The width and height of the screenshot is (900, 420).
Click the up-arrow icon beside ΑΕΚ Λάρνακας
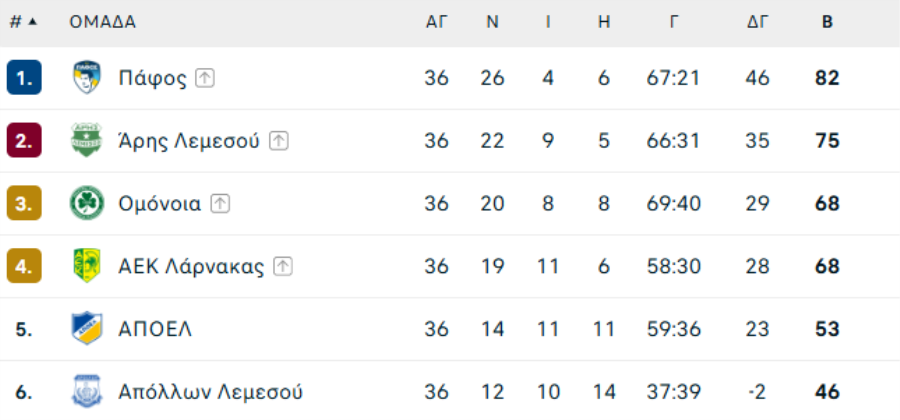click(x=283, y=266)
